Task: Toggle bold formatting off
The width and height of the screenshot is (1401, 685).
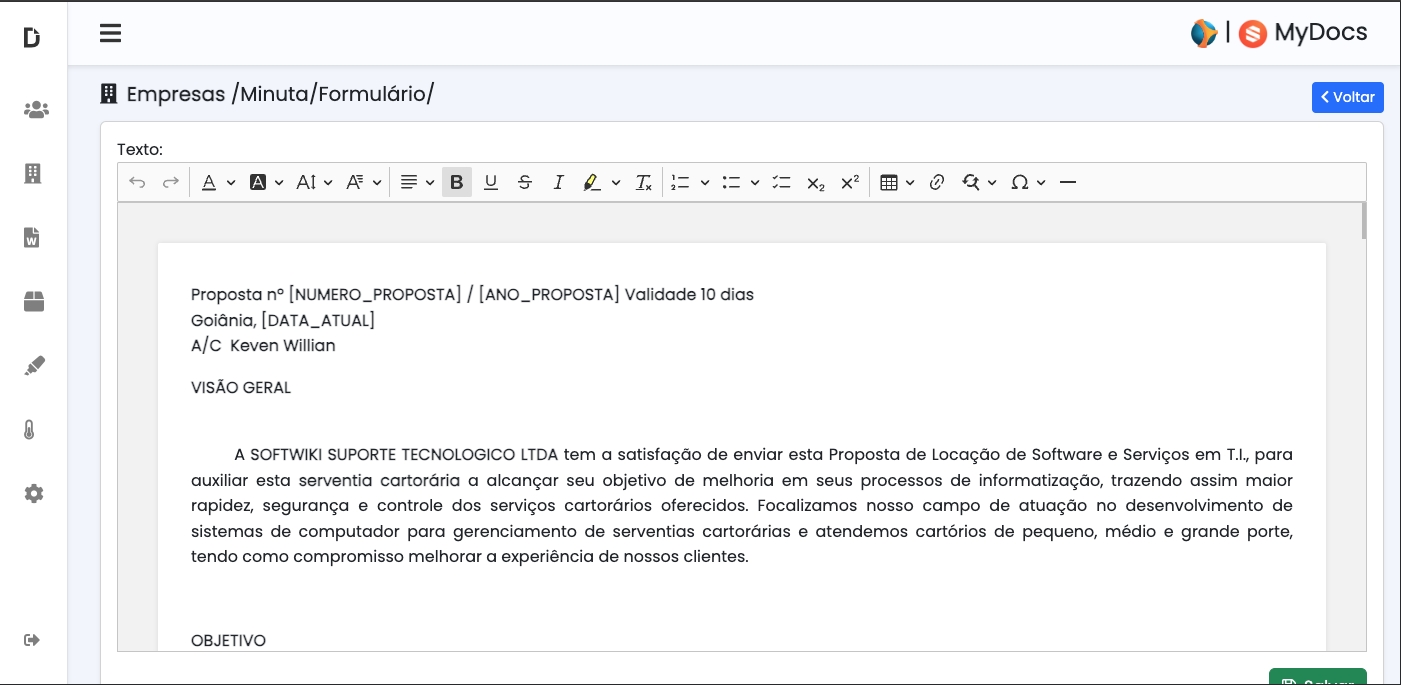Action: click(x=457, y=182)
